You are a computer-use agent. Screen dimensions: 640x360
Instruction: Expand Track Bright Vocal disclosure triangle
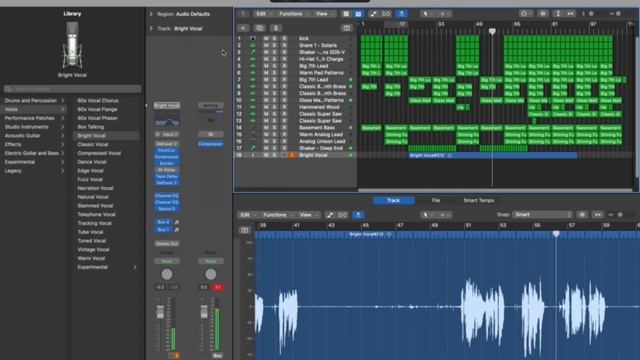[151, 29]
